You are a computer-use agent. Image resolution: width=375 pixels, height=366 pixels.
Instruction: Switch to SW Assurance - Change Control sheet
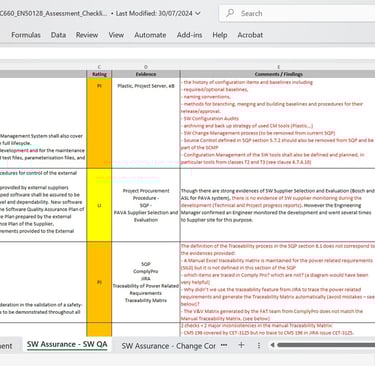(x=168, y=346)
